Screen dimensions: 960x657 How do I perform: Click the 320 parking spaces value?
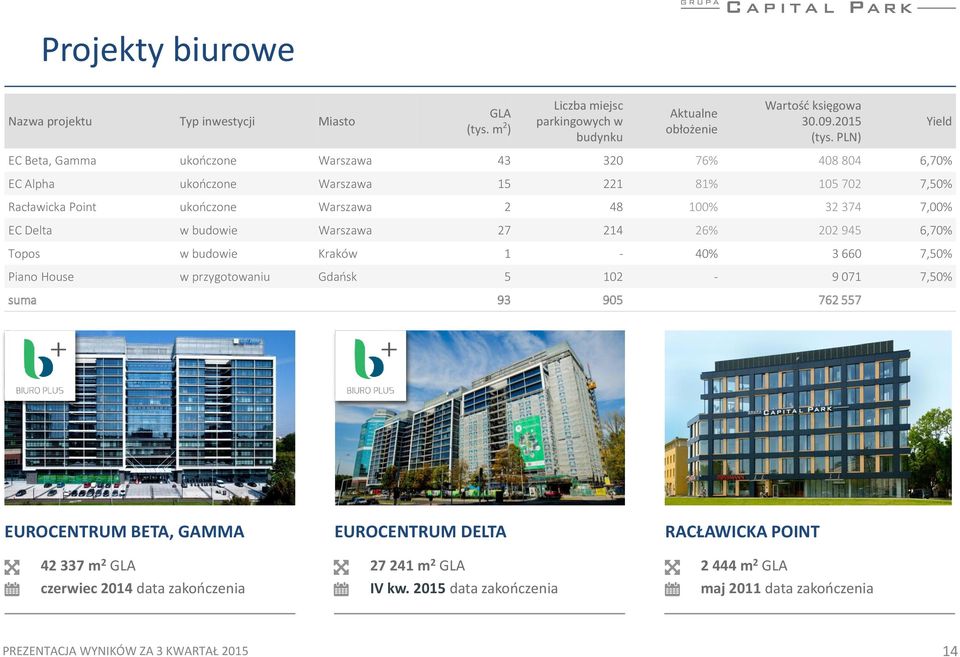(613, 160)
